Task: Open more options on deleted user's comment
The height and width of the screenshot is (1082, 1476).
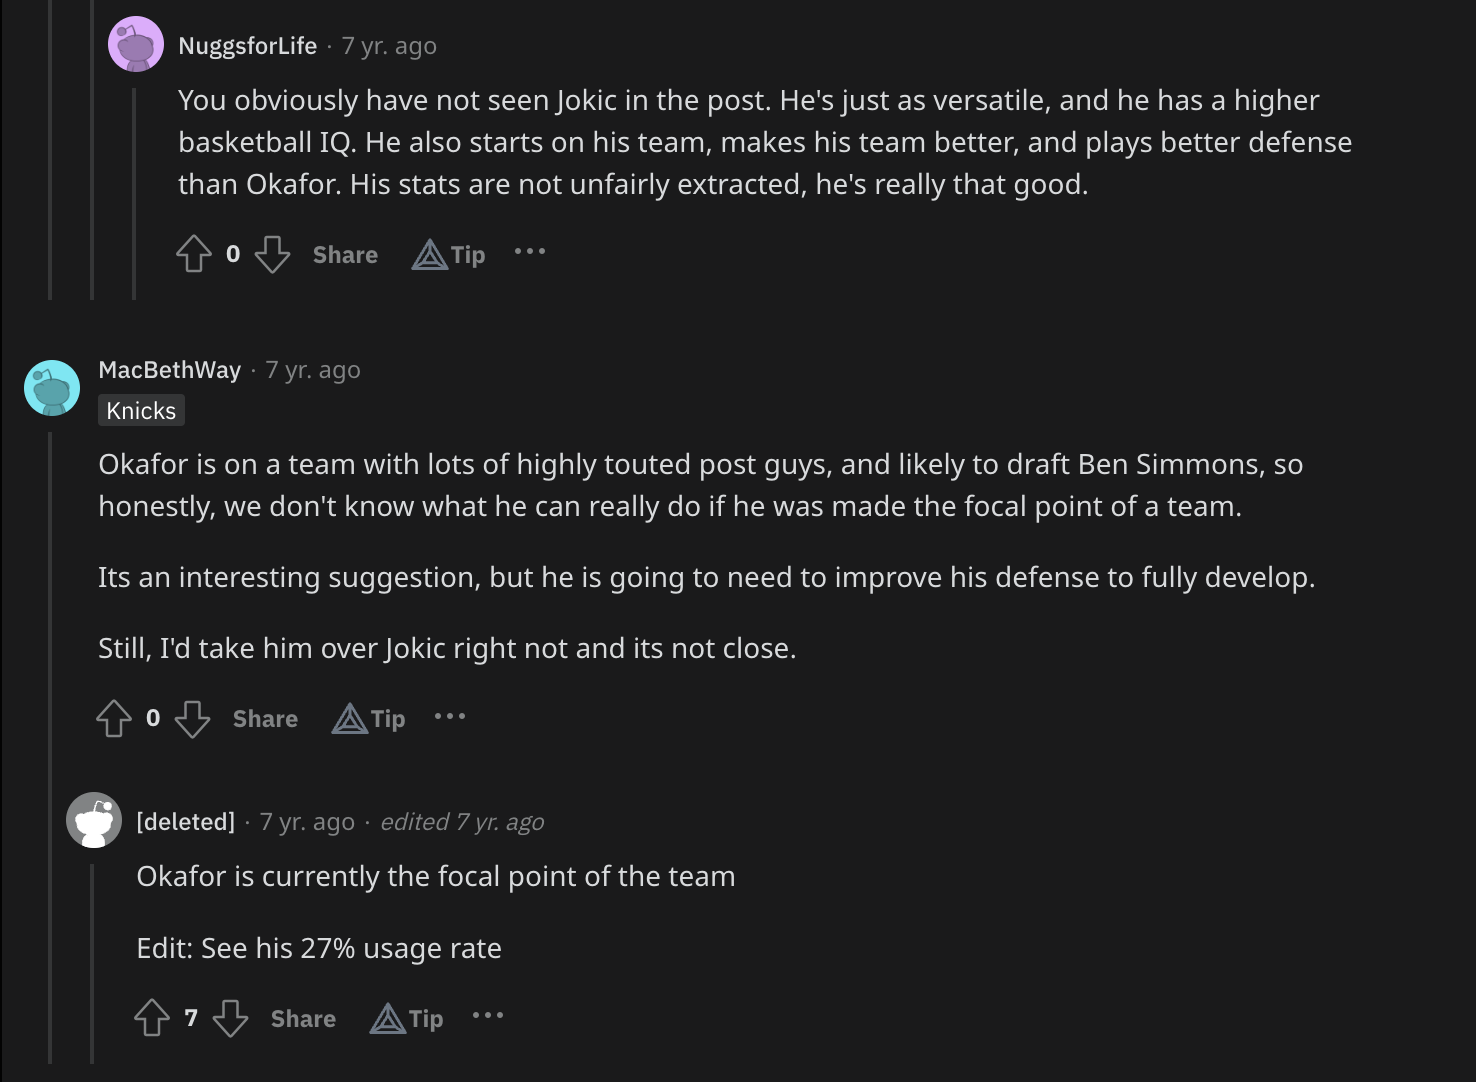Action: [488, 1016]
